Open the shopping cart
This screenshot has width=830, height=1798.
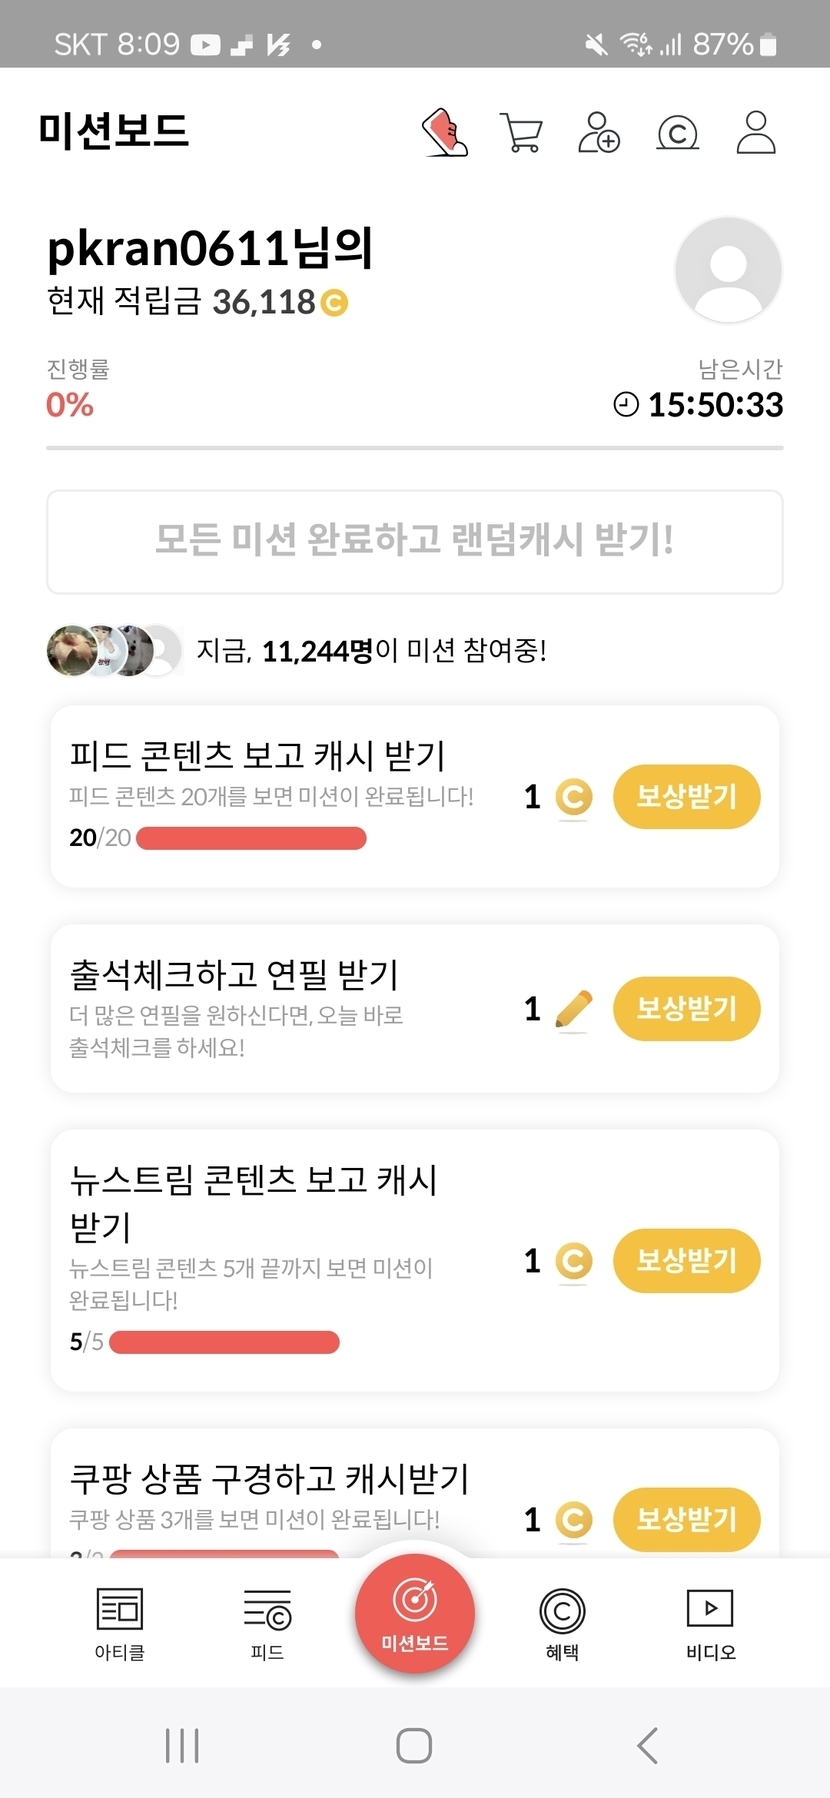point(520,133)
